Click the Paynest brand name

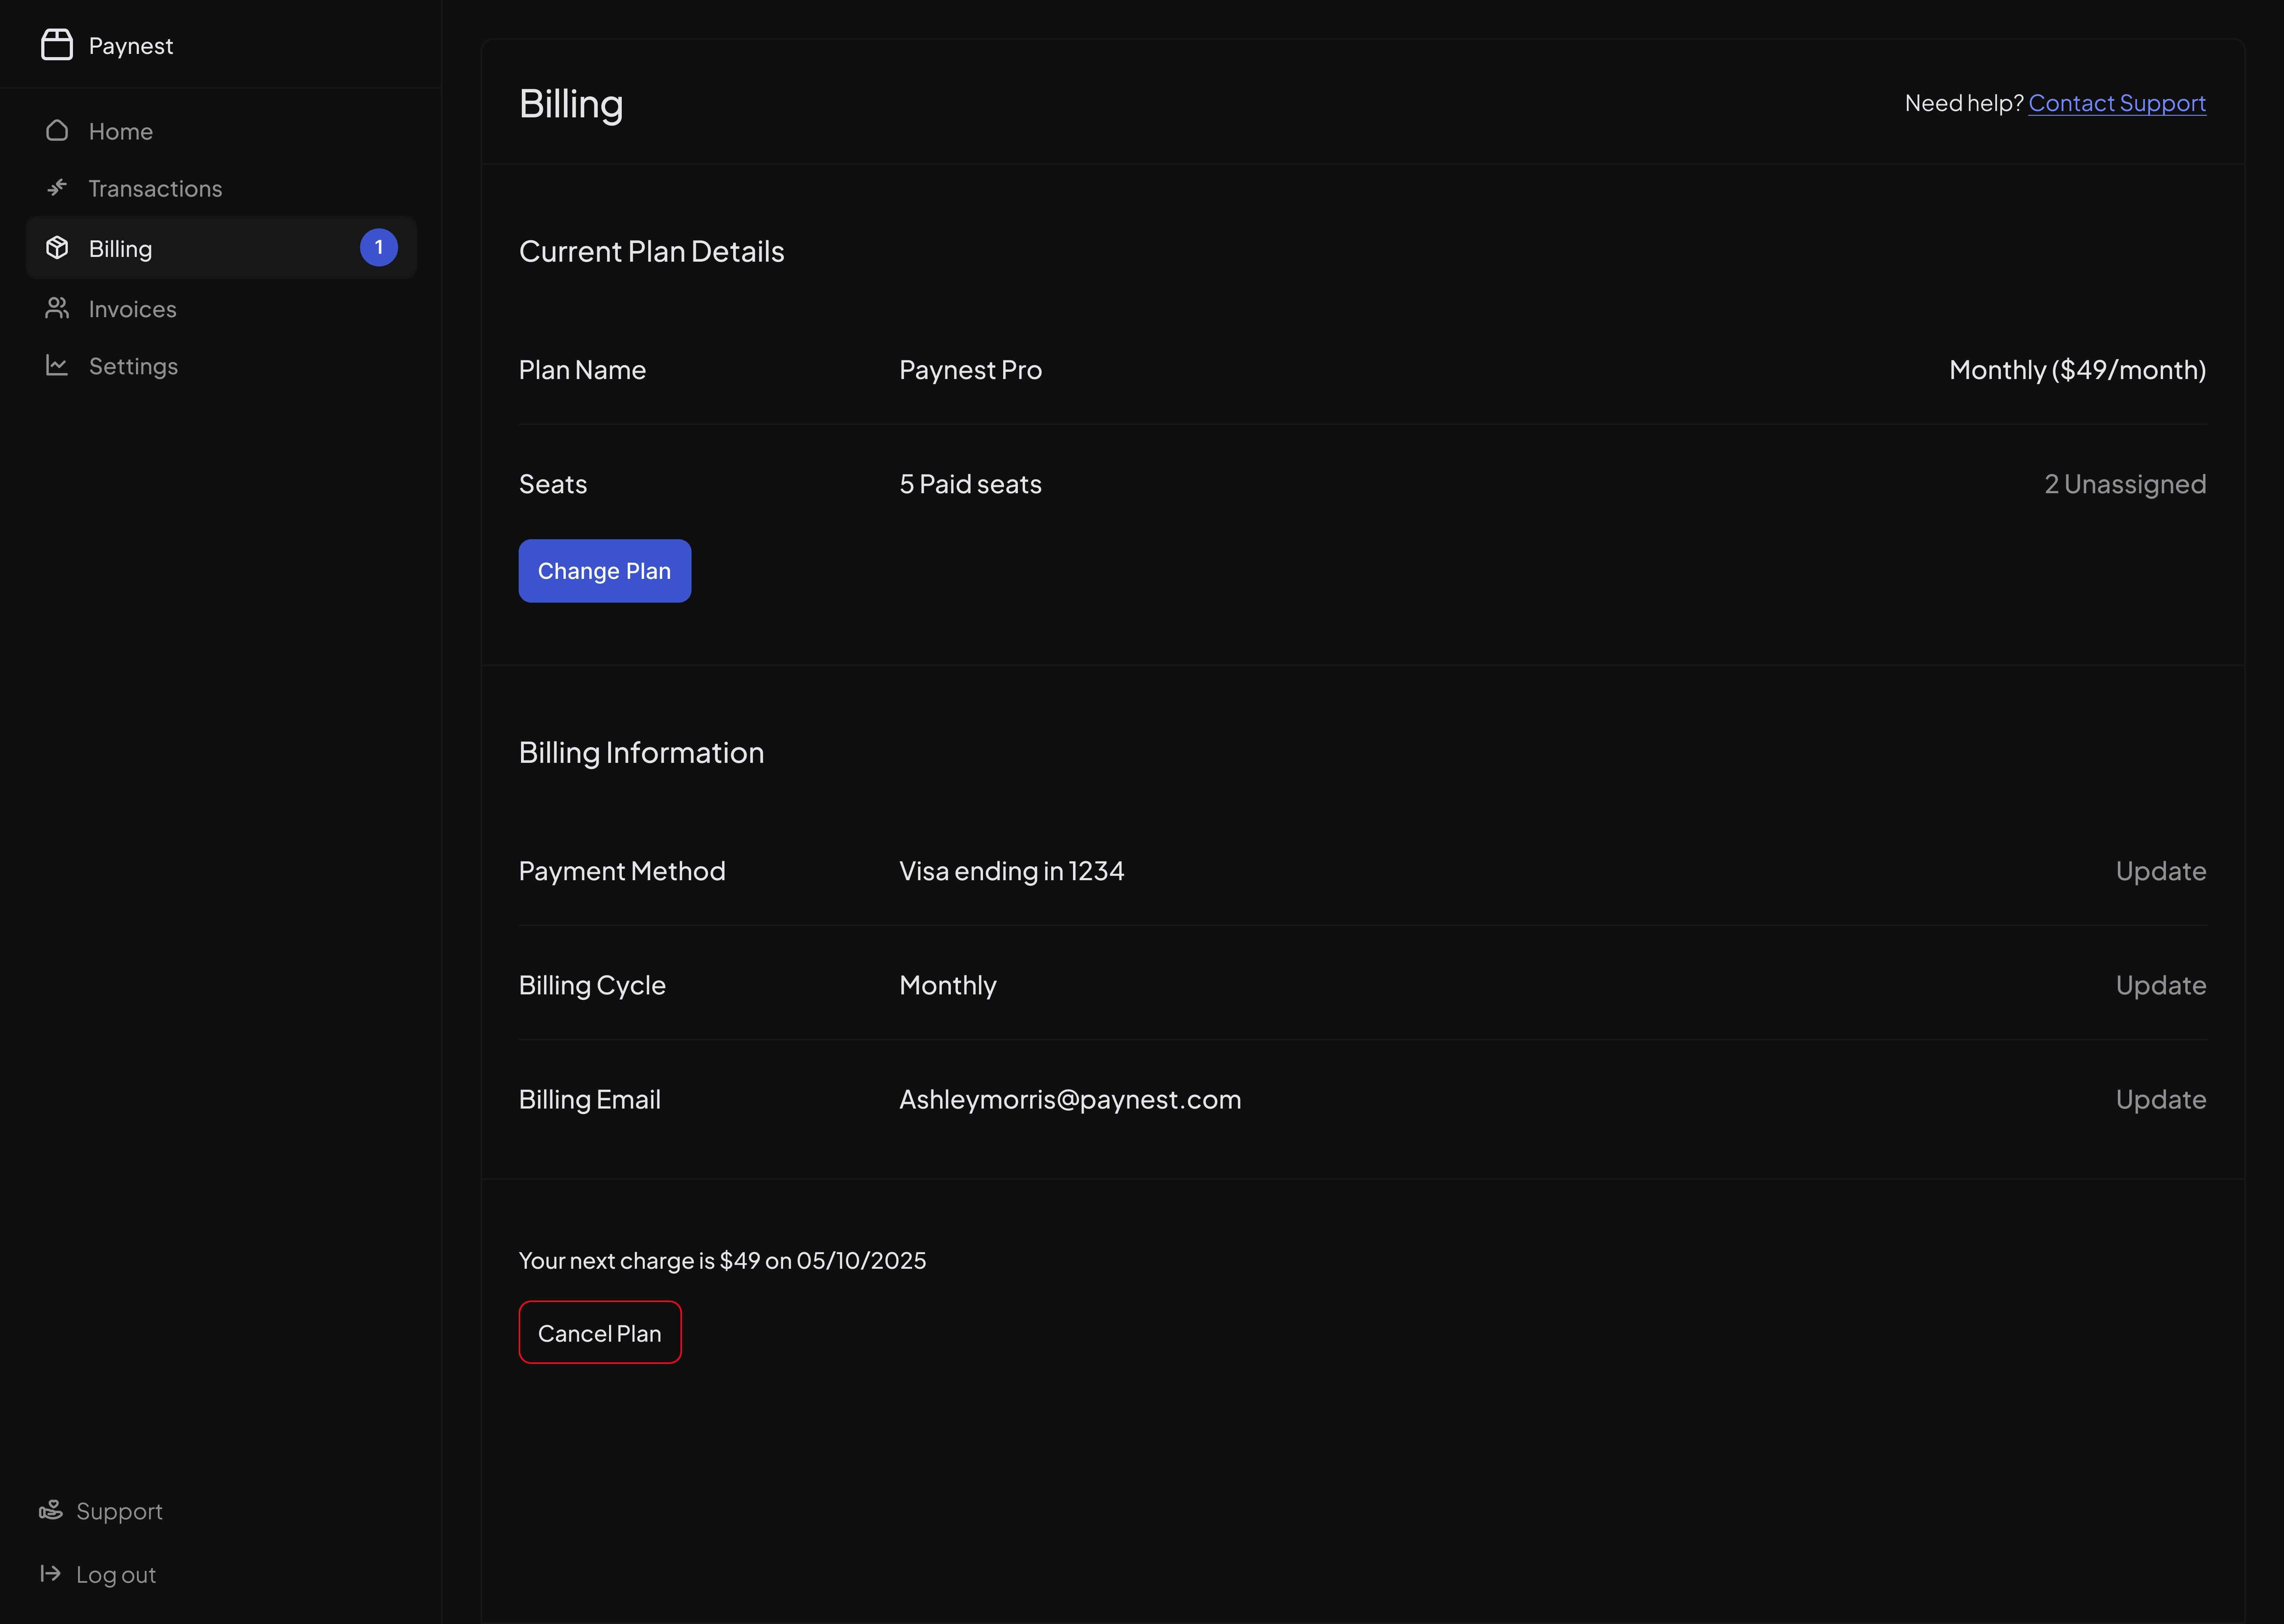[x=131, y=46]
